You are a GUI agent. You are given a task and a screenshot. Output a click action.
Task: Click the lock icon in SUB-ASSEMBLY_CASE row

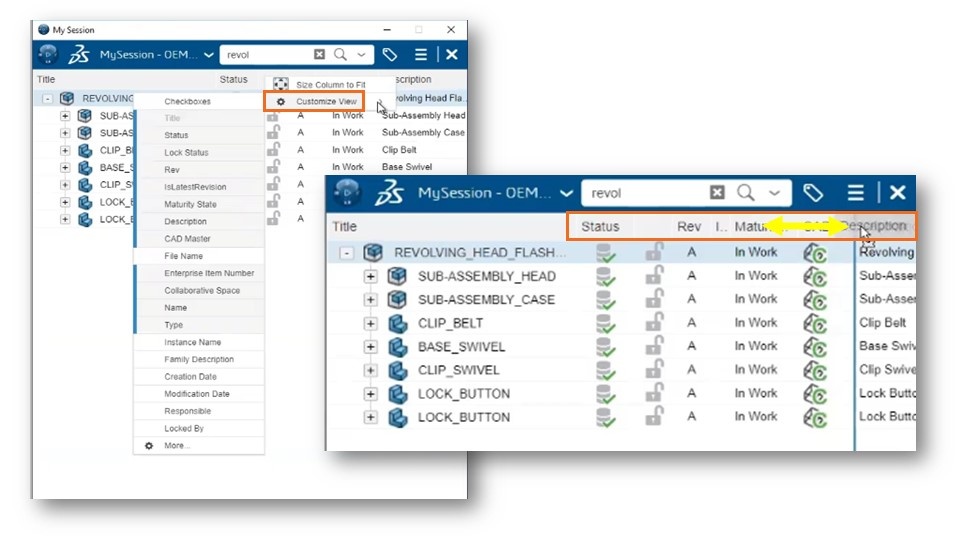pos(654,299)
